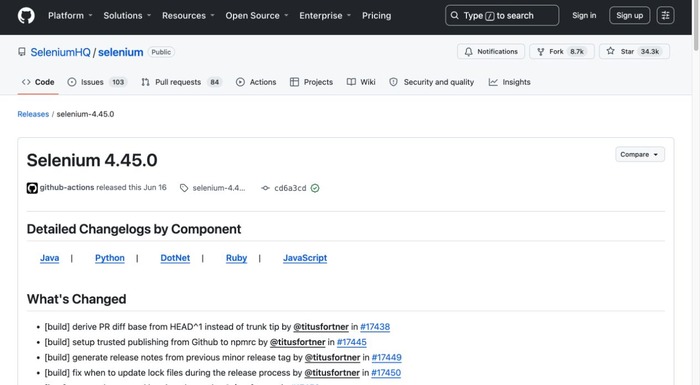The height and width of the screenshot is (385, 700).
Task: Open the Platform dropdown menu
Action: (x=70, y=16)
